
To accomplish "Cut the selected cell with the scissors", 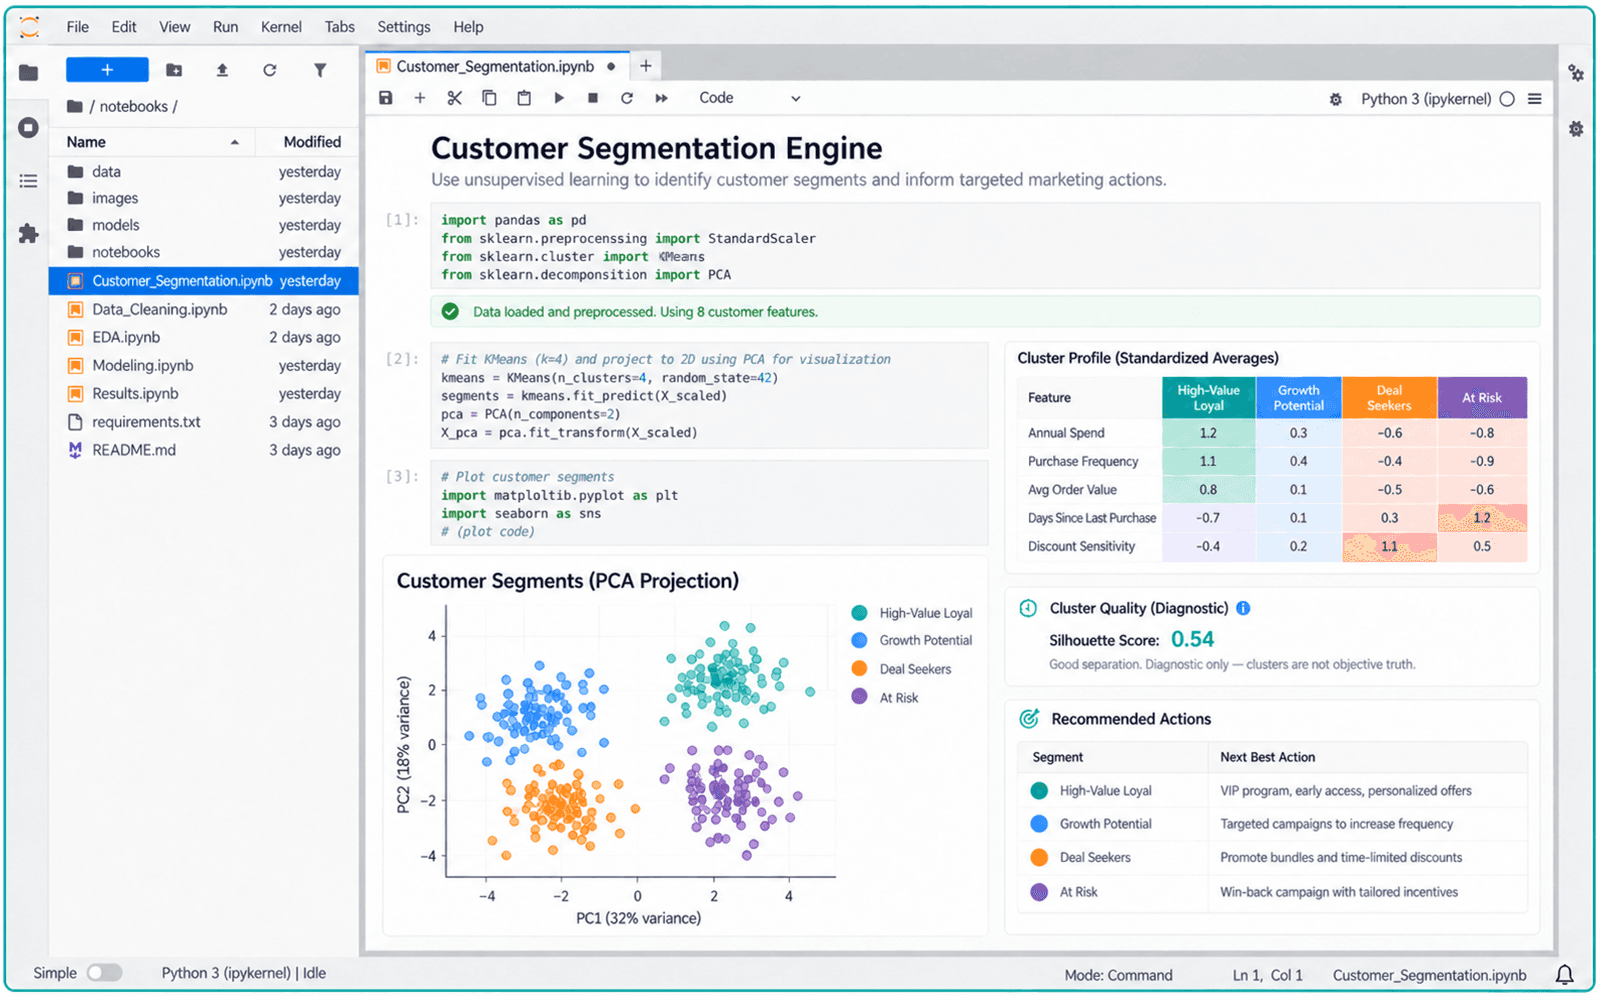I will (x=454, y=98).
